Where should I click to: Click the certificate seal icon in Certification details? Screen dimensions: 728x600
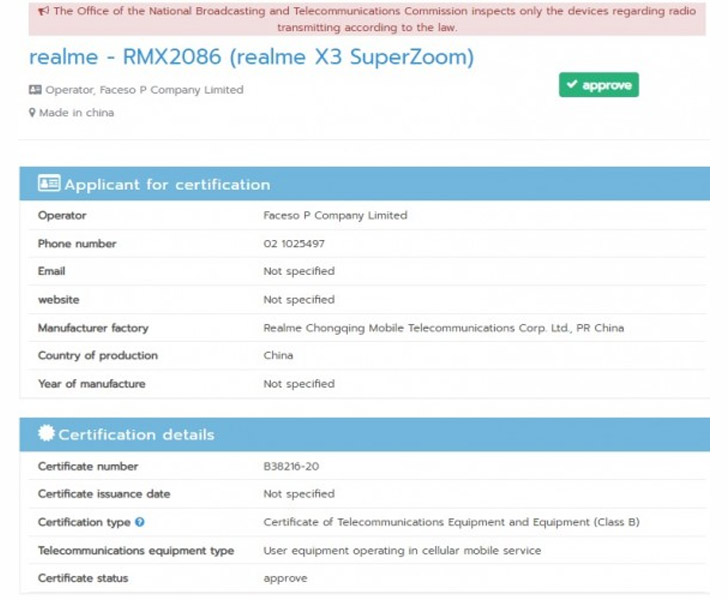pos(46,433)
